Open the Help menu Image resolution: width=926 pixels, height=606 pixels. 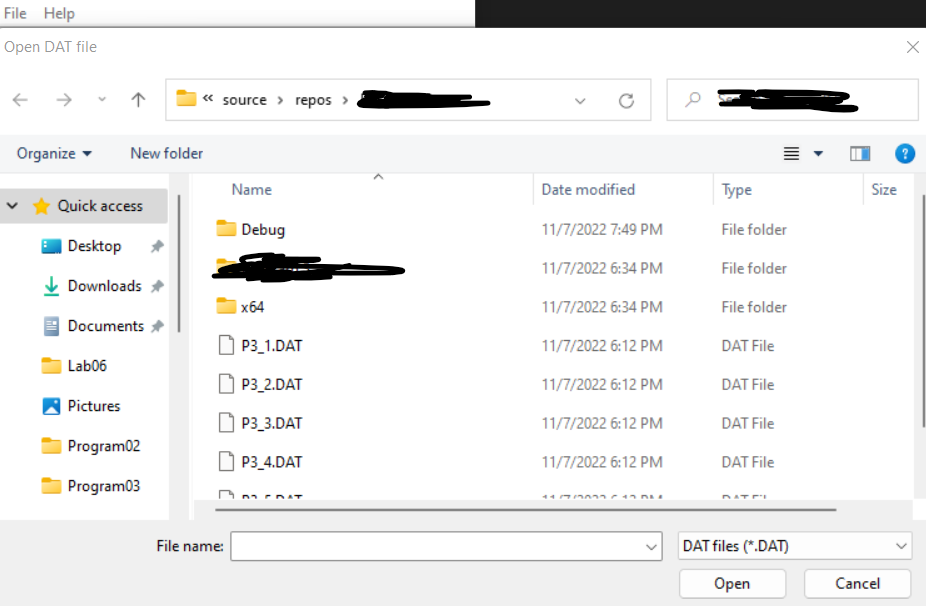point(59,13)
